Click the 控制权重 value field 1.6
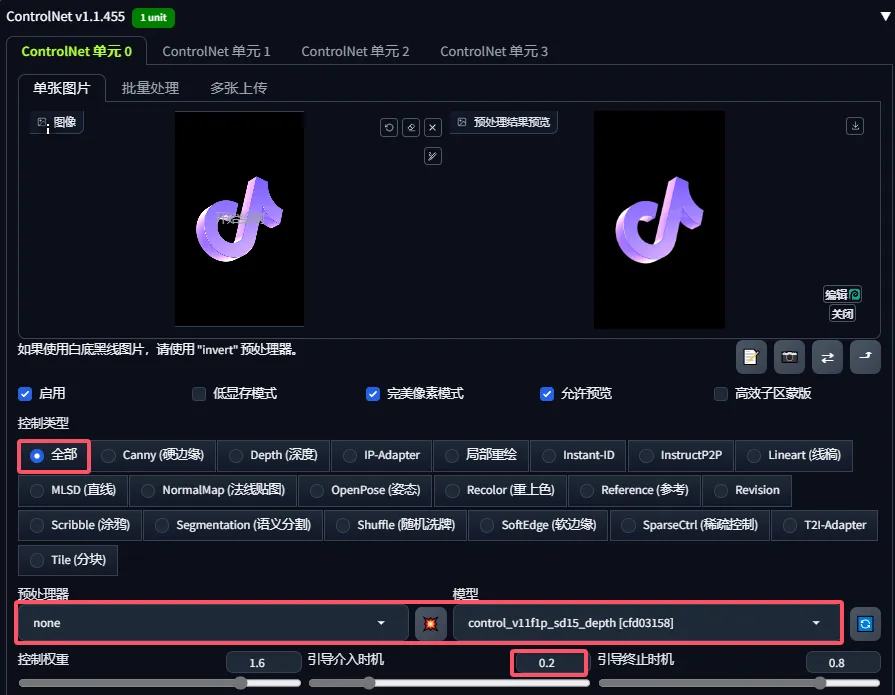895x695 pixels. [x=264, y=662]
